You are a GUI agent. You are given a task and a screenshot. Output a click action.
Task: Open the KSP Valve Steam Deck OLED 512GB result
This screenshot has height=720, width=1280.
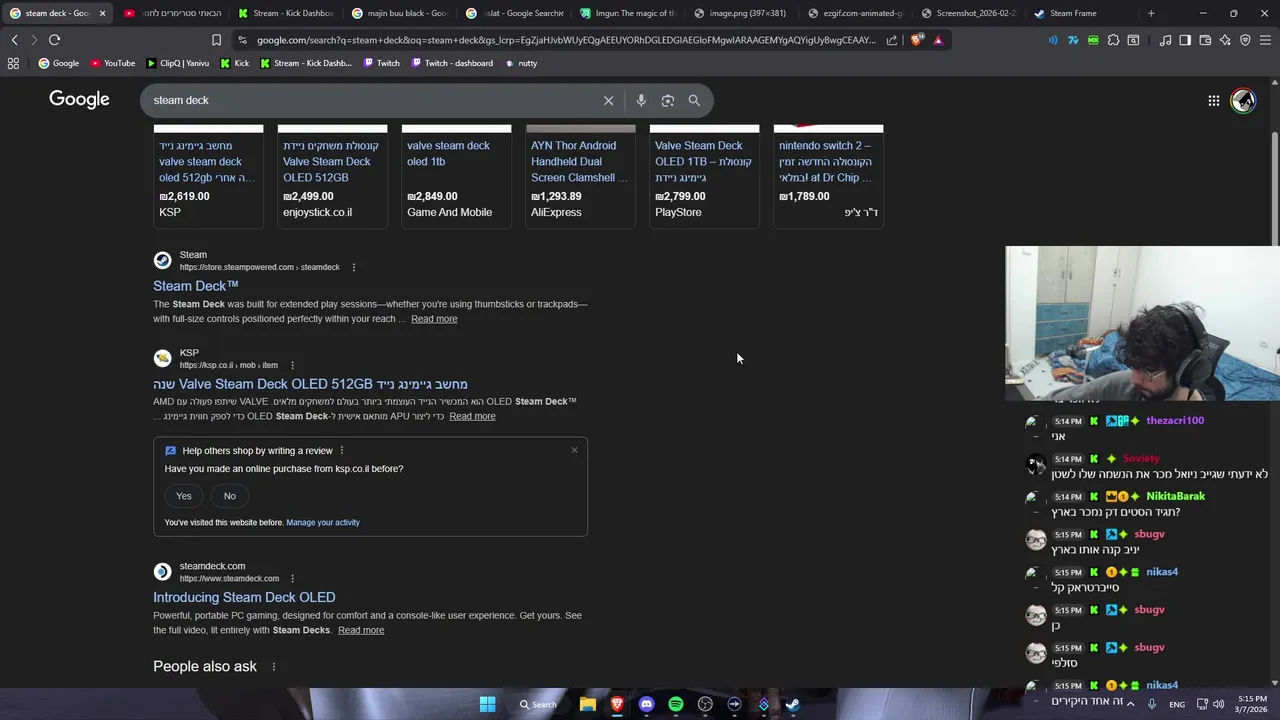tap(310, 384)
